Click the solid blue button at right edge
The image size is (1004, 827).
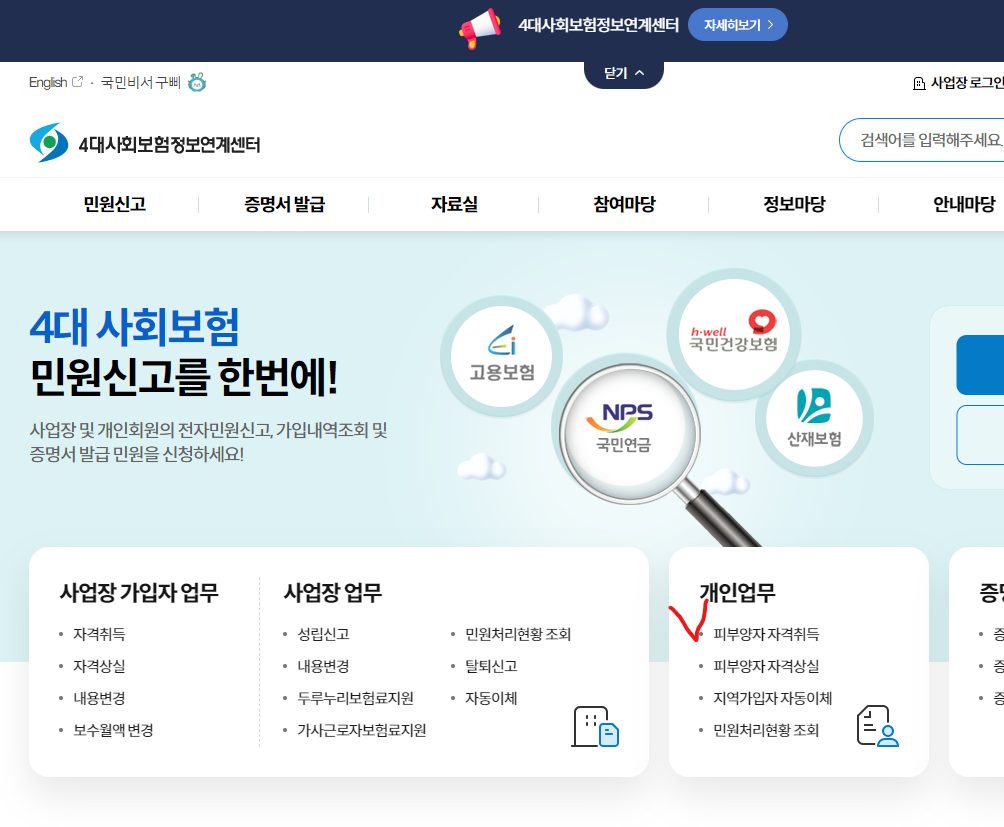980,365
